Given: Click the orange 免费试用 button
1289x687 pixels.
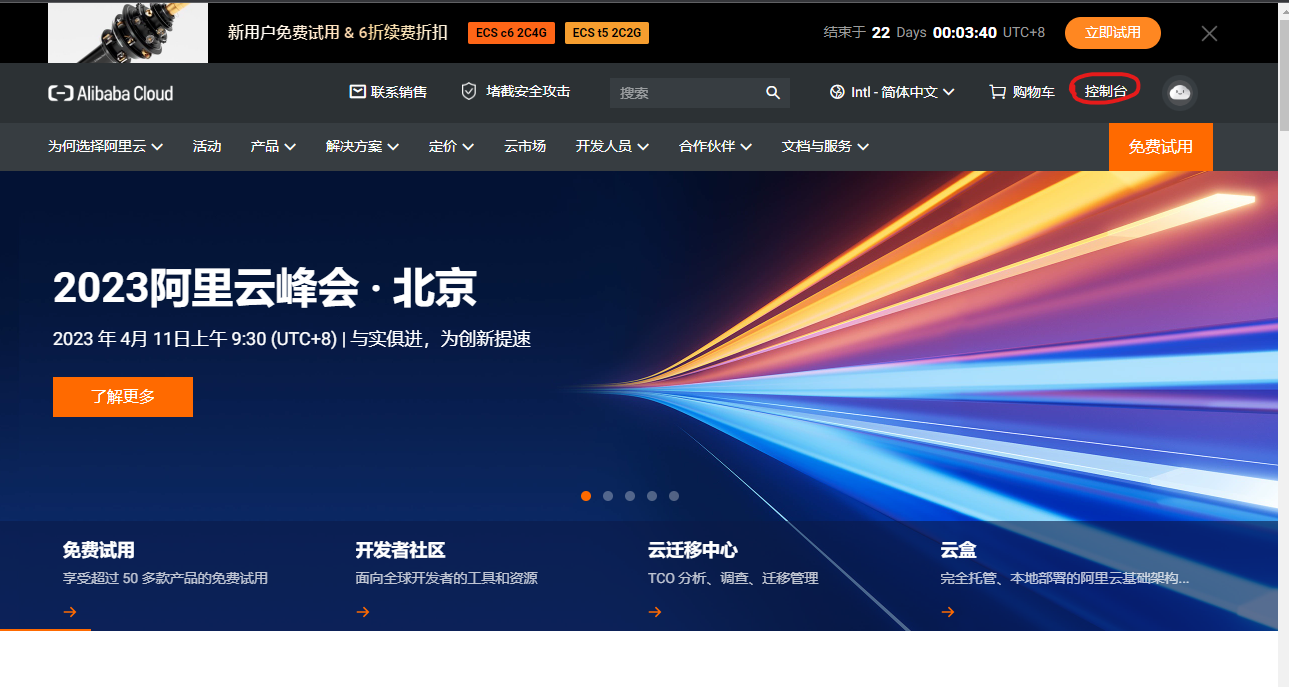Looking at the screenshot, I should (1160, 147).
